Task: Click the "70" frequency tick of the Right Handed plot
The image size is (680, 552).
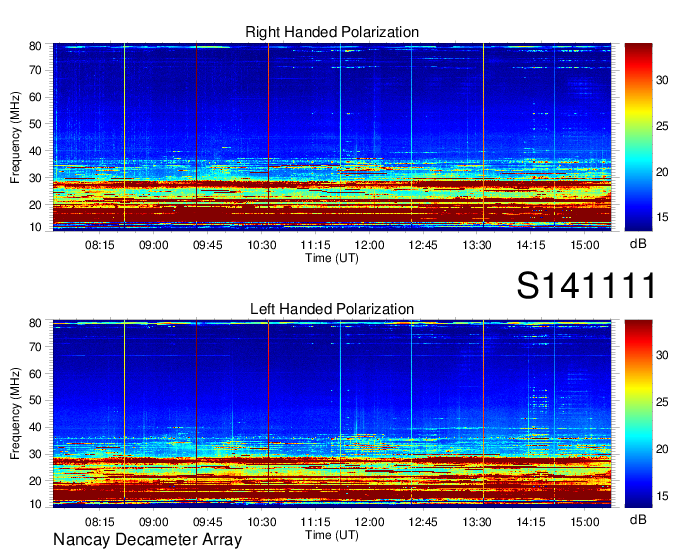Action: 35,70
